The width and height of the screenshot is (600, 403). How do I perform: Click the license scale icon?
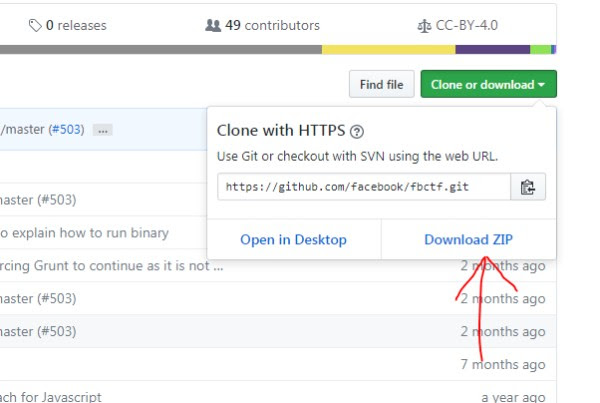click(424, 26)
